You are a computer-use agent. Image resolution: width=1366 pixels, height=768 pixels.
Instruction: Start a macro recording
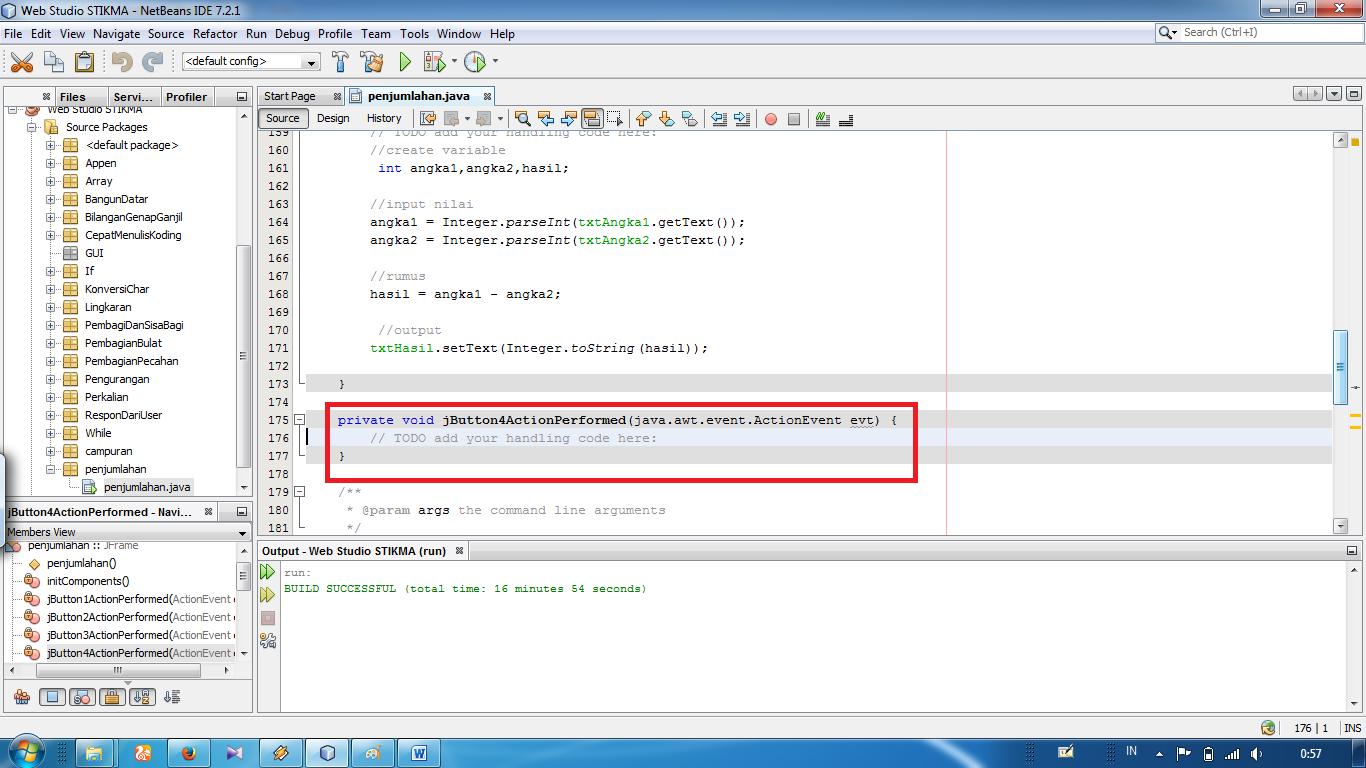(x=771, y=118)
